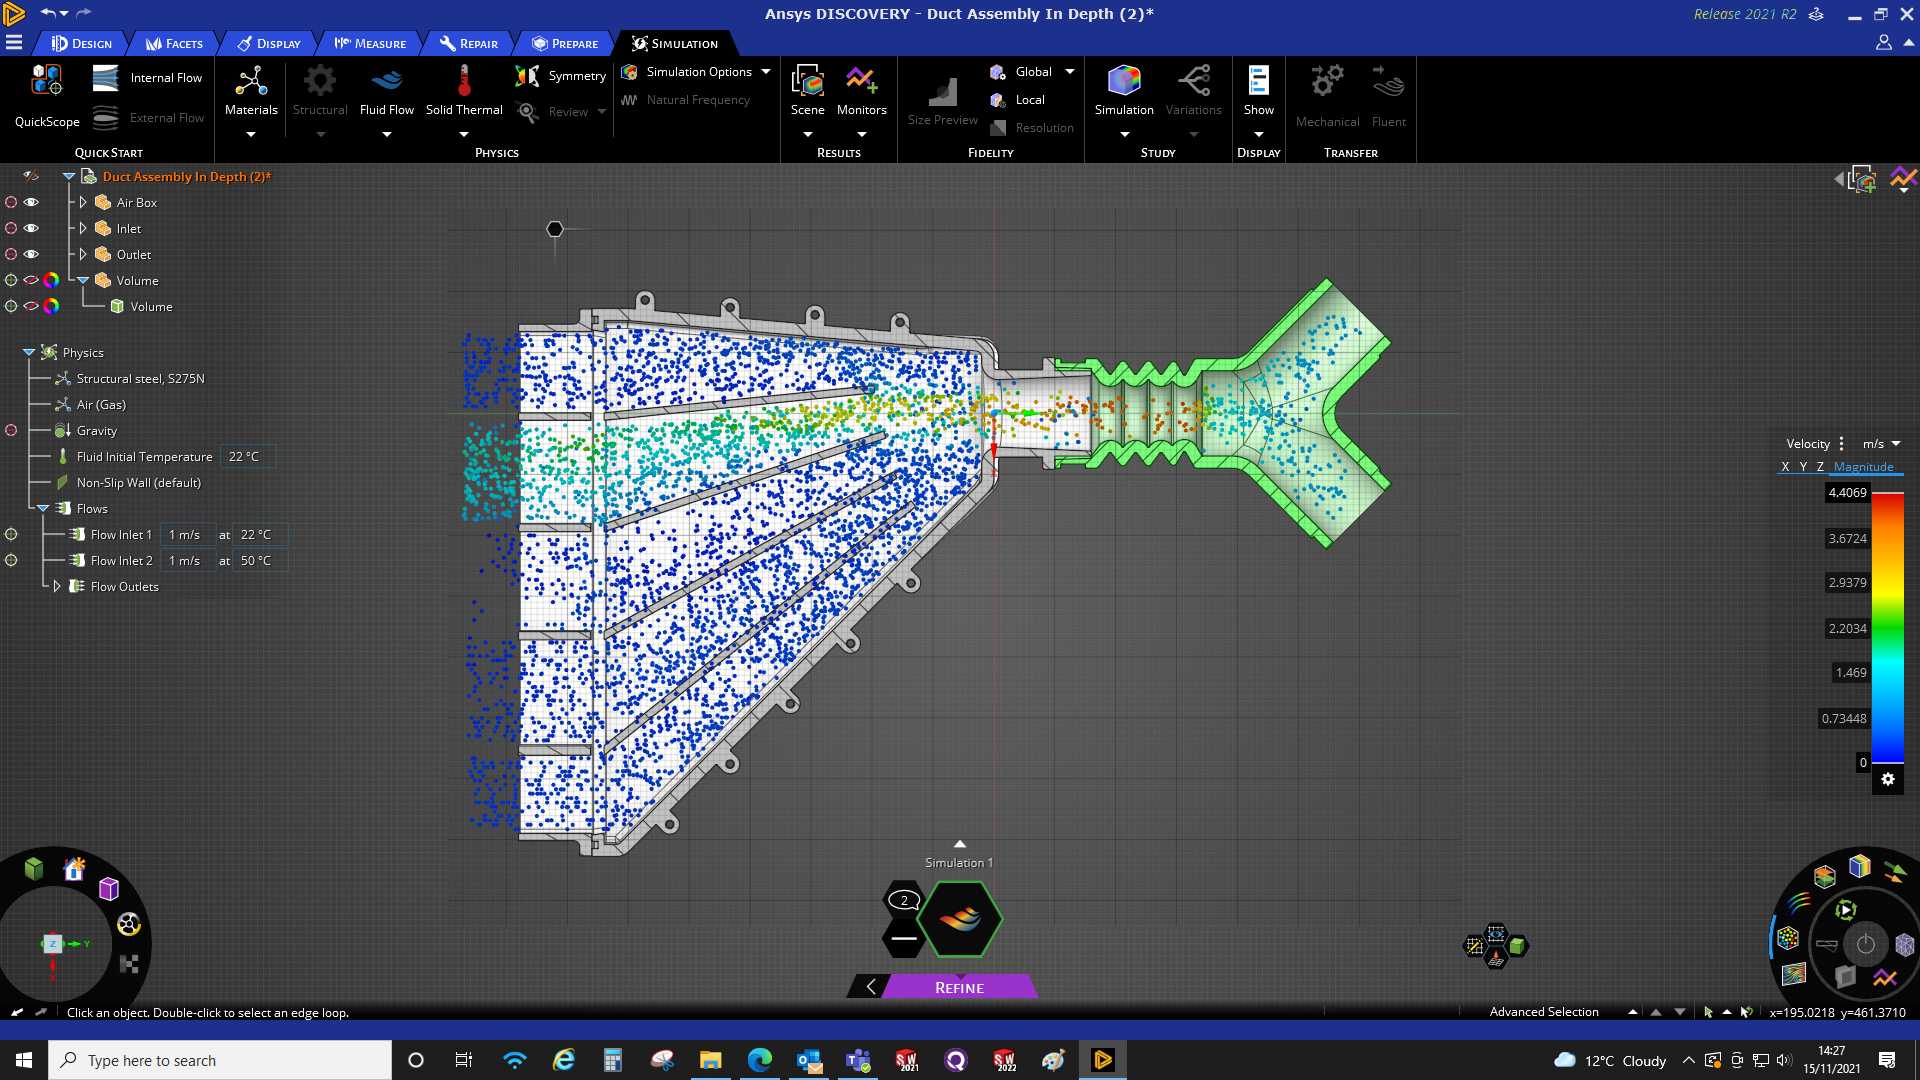
Task: Click the Undo arrow in title bar
Action: 48,13
